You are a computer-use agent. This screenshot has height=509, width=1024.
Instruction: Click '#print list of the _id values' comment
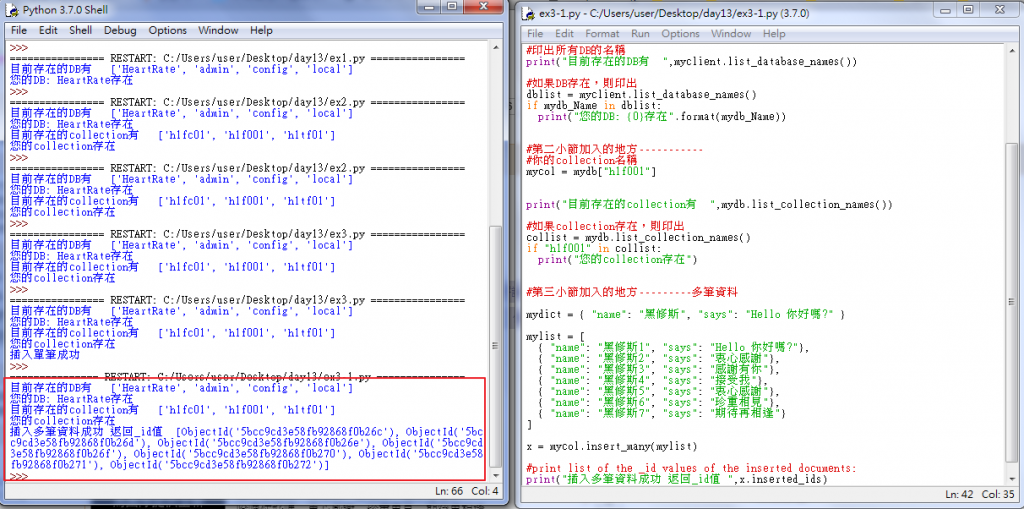(691, 468)
